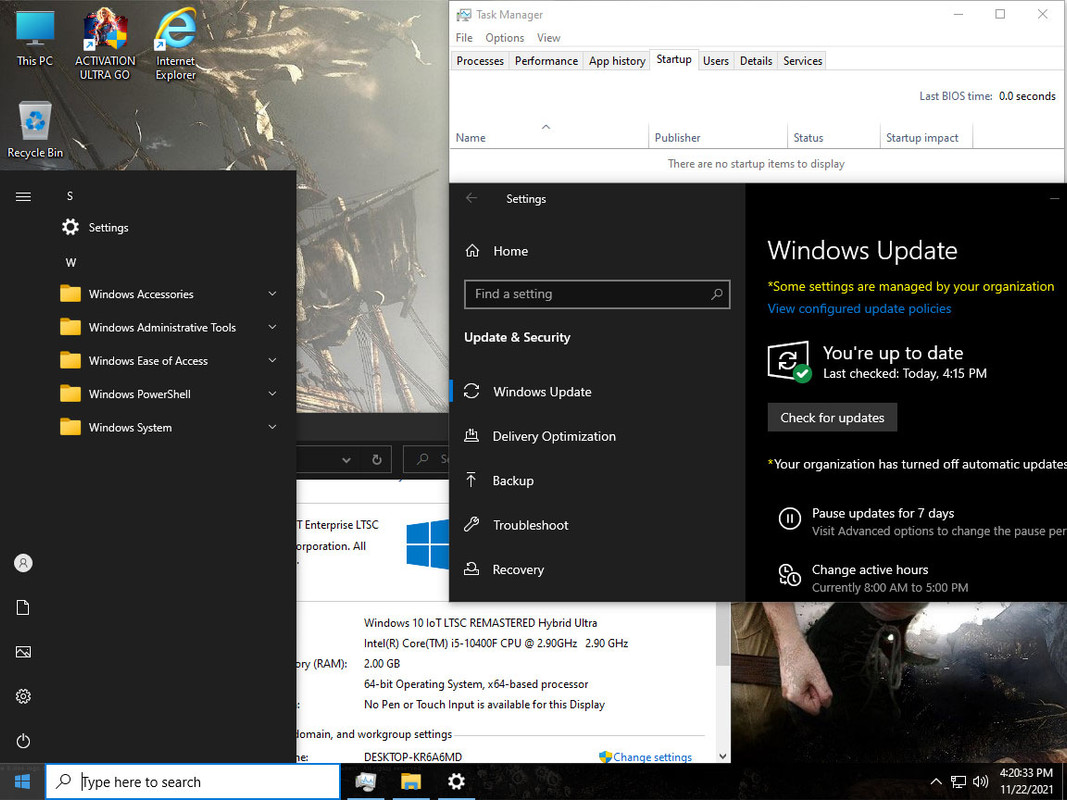Sort by Status column
The image size is (1067, 800).
[x=834, y=135]
